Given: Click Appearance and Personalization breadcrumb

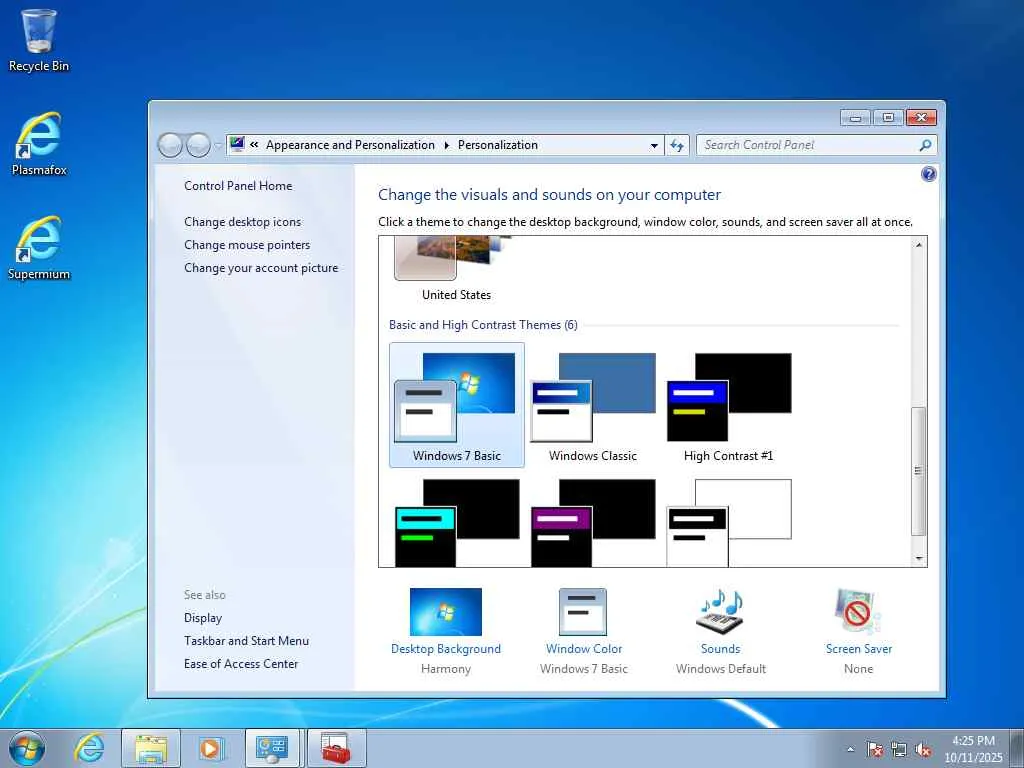Looking at the screenshot, I should click(350, 145).
